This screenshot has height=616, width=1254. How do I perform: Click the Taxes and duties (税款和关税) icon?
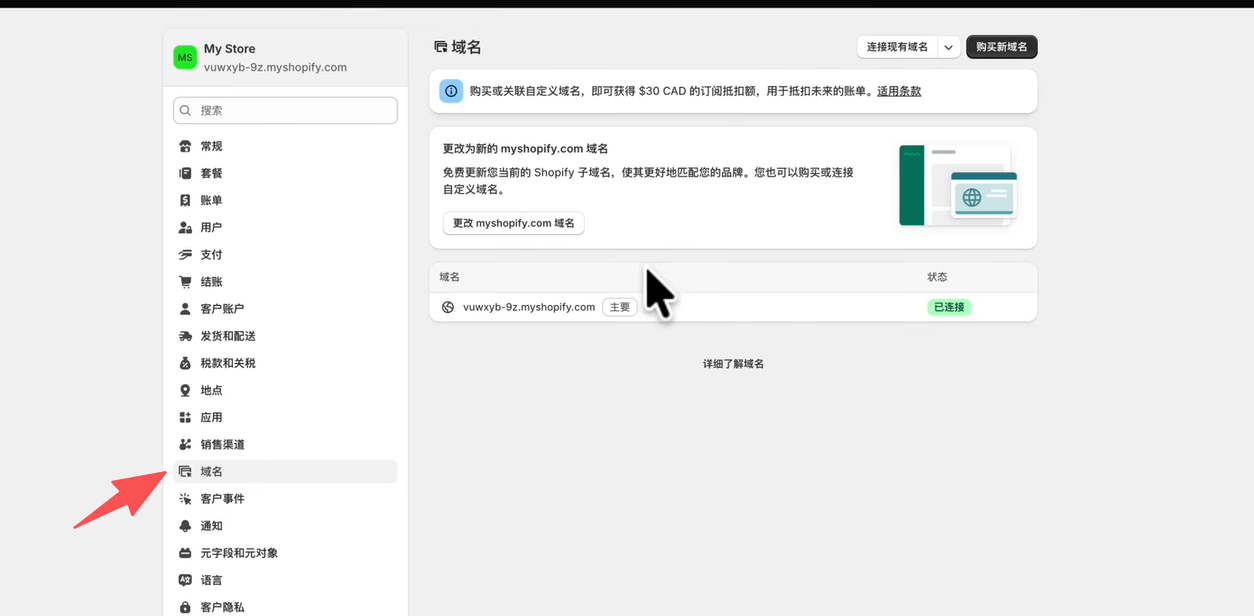coord(185,363)
